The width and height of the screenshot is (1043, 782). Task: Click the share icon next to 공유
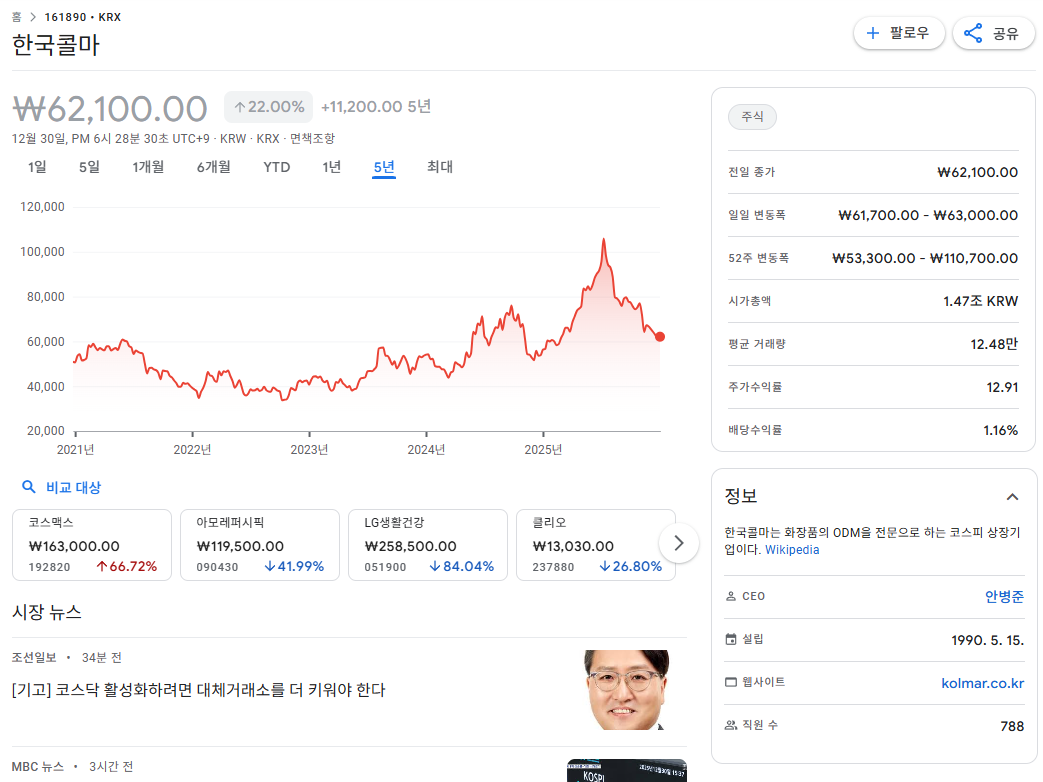point(972,33)
